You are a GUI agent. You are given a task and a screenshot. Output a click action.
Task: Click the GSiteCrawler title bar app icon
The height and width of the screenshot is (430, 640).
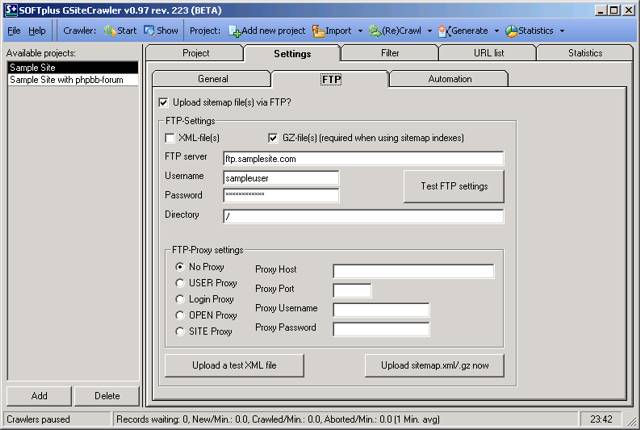(x=11, y=10)
